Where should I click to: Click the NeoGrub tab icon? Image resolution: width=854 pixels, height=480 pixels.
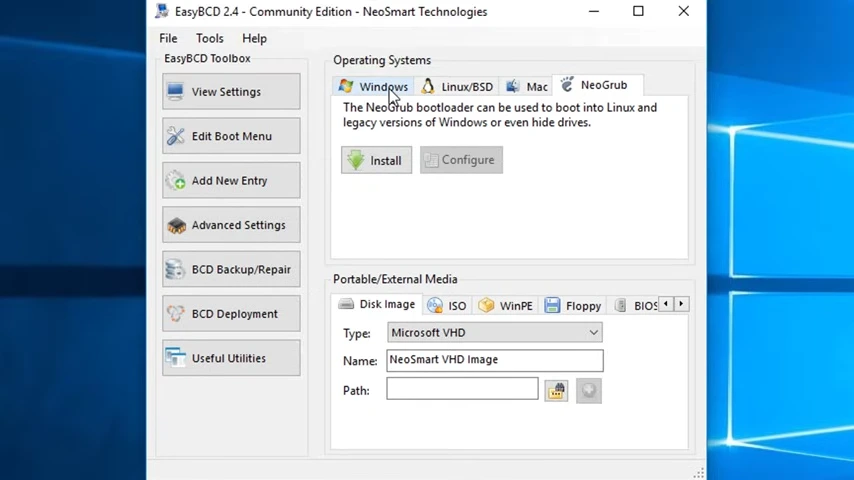click(x=567, y=84)
